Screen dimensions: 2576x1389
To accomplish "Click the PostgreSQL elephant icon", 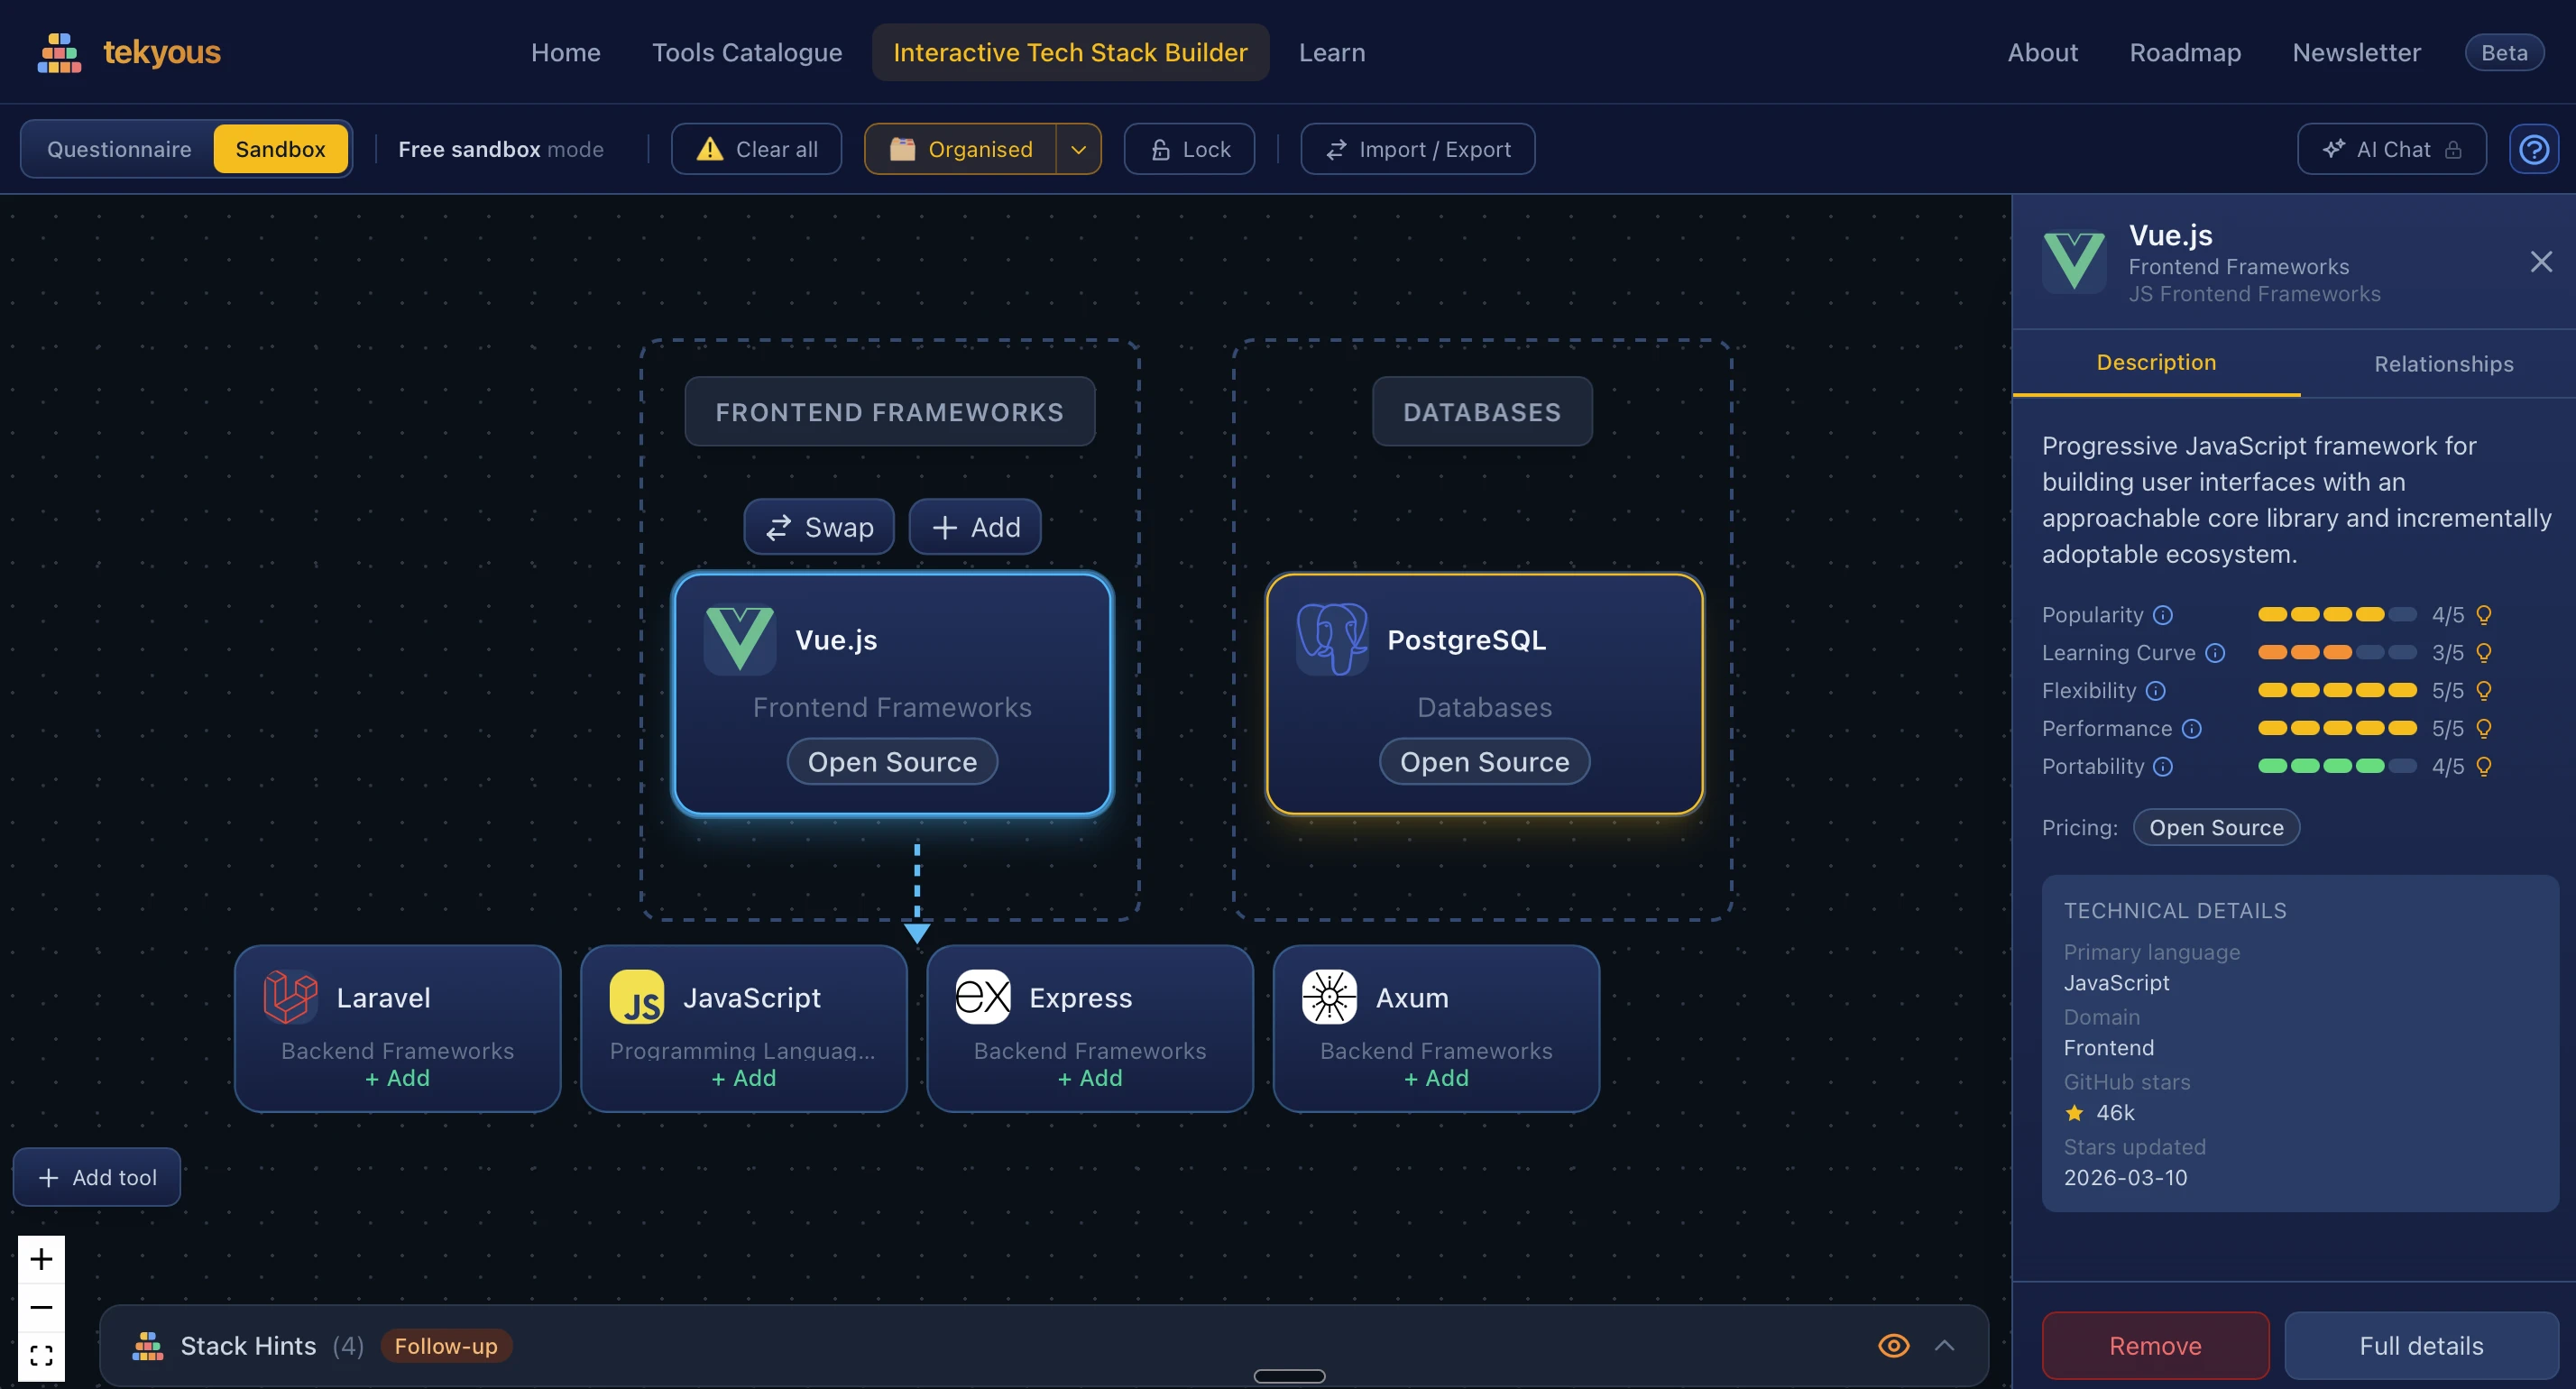I will coord(1331,639).
